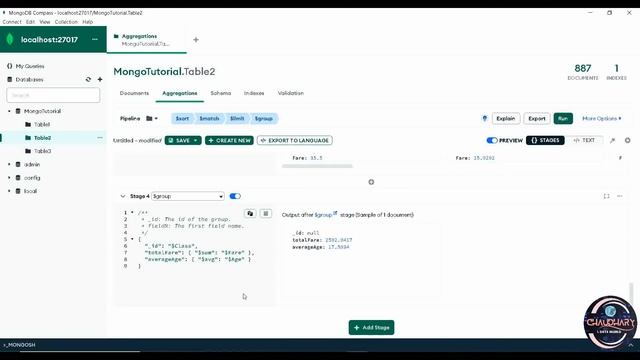Click the CREATE NEW button
The height and width of the screenshot is (360, 640).
pos(229,140)
